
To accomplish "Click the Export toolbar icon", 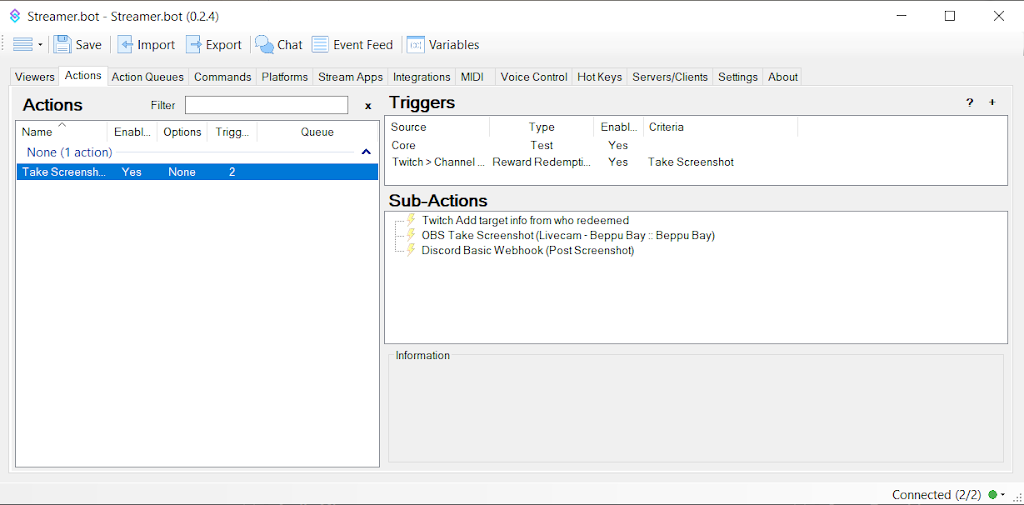I will [x=195, y=45].
